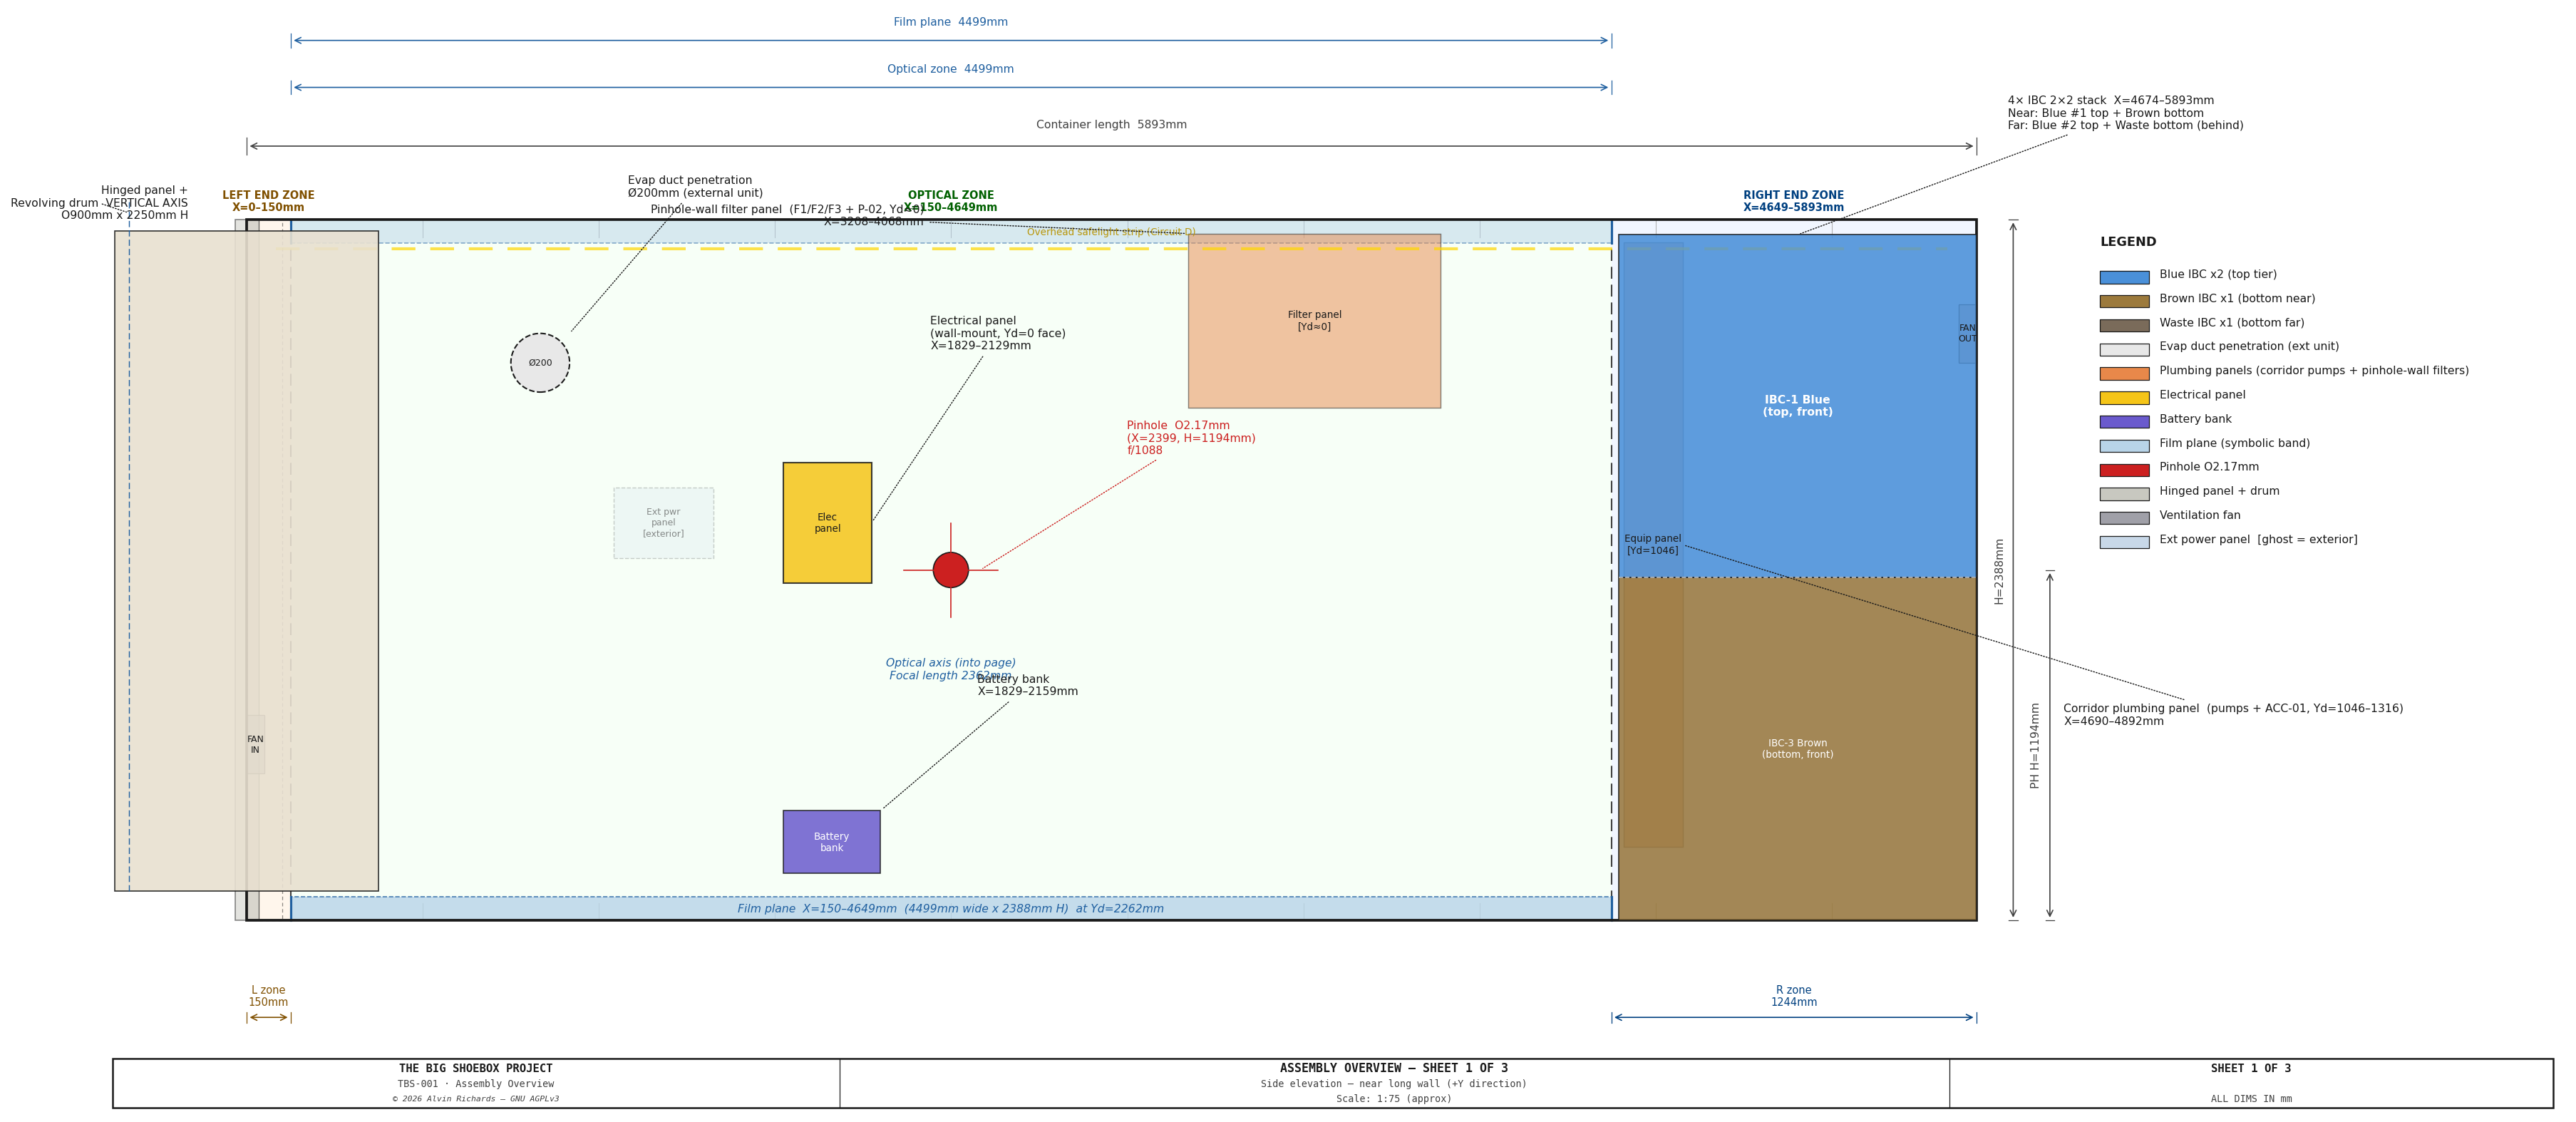Image resolution: width=2576 pixels, height=1122 pixels.
Task: Select the Ø200 evap duct circle
Action: tap(540, 363)
